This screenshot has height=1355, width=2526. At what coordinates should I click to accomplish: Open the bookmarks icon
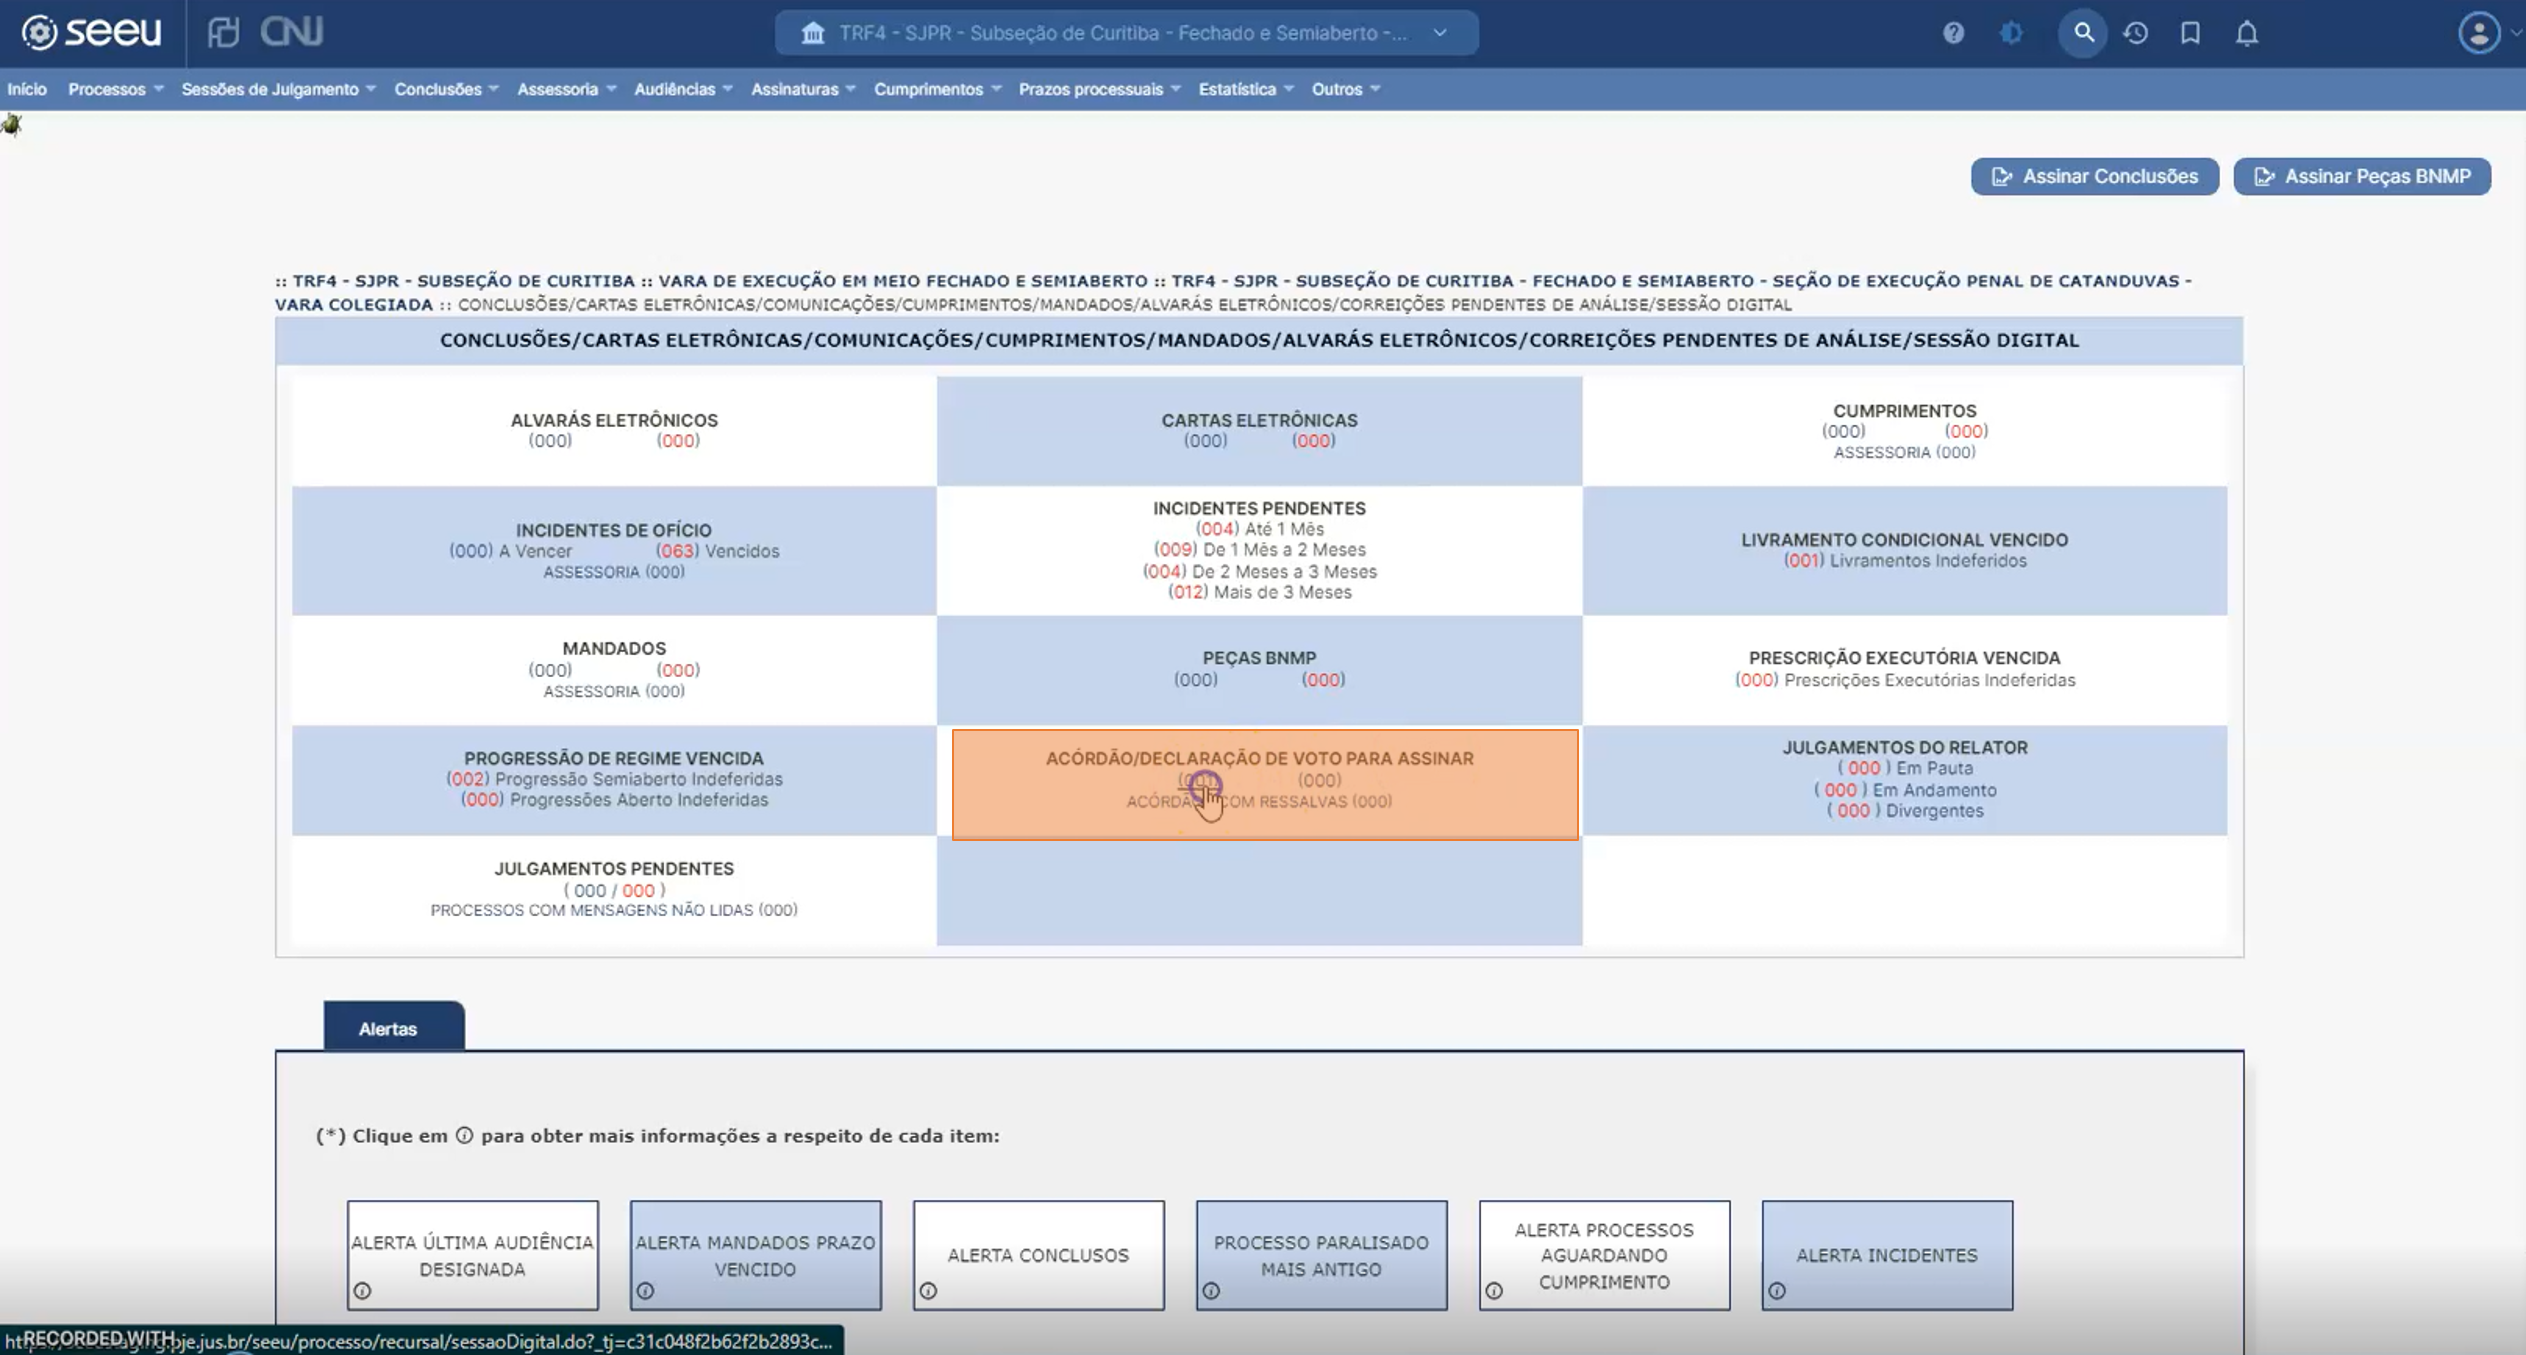[x=2190, y=33]
